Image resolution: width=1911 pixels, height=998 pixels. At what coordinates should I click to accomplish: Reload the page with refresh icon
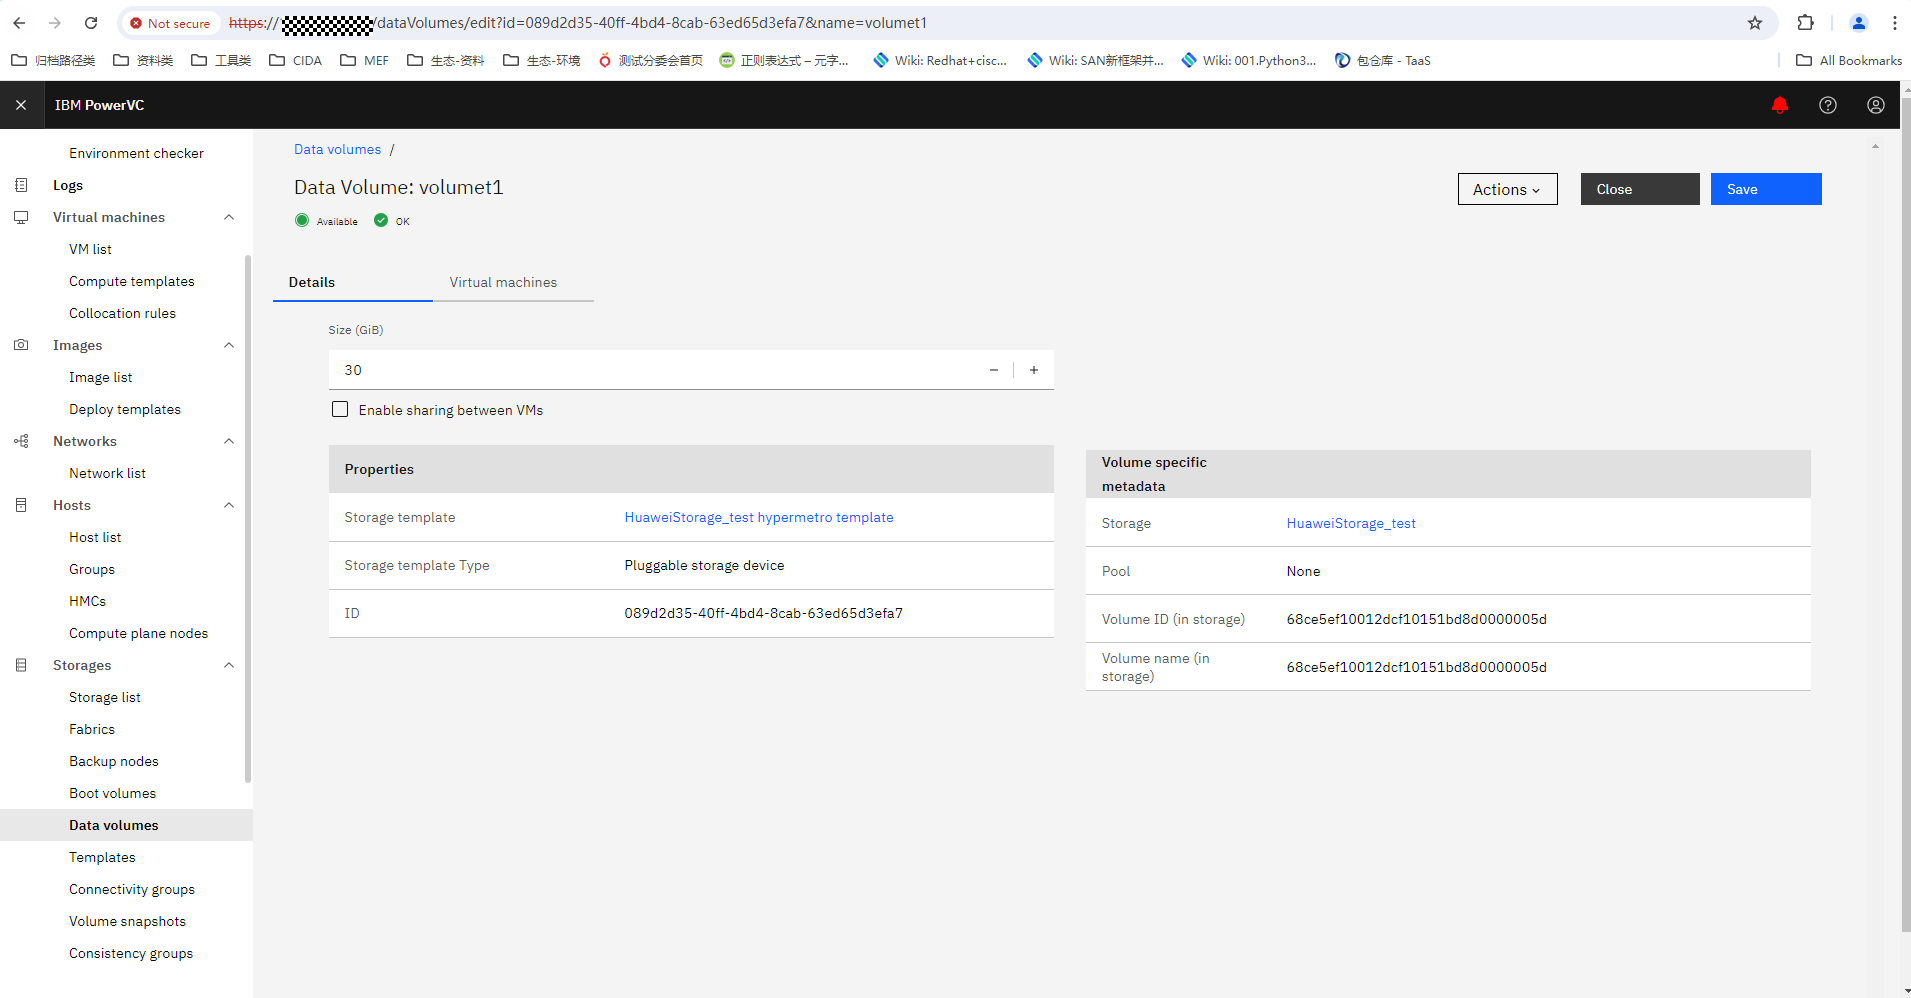pos(91,23)
